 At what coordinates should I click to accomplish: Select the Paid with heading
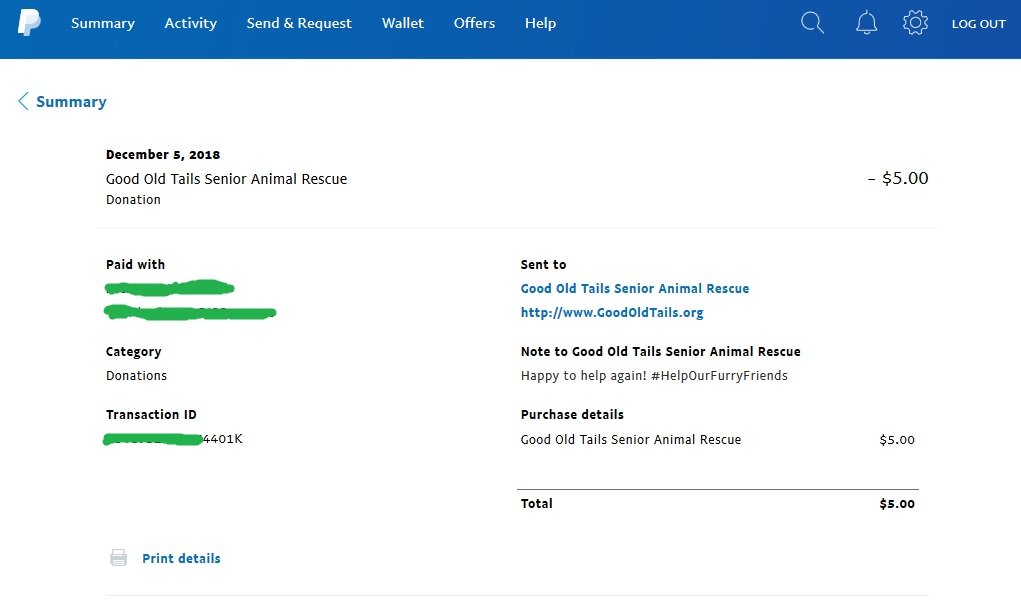pyautogui.click(x=135, y=264)
